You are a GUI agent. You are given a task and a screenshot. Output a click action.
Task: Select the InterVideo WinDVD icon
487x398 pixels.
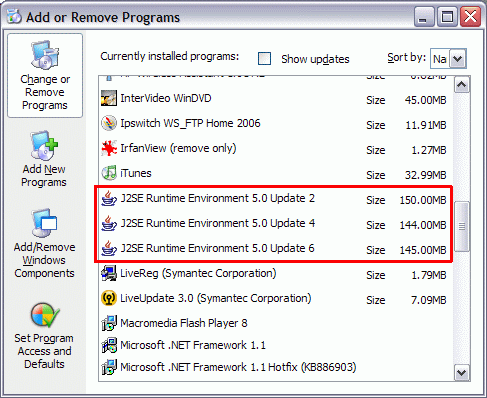109,98
